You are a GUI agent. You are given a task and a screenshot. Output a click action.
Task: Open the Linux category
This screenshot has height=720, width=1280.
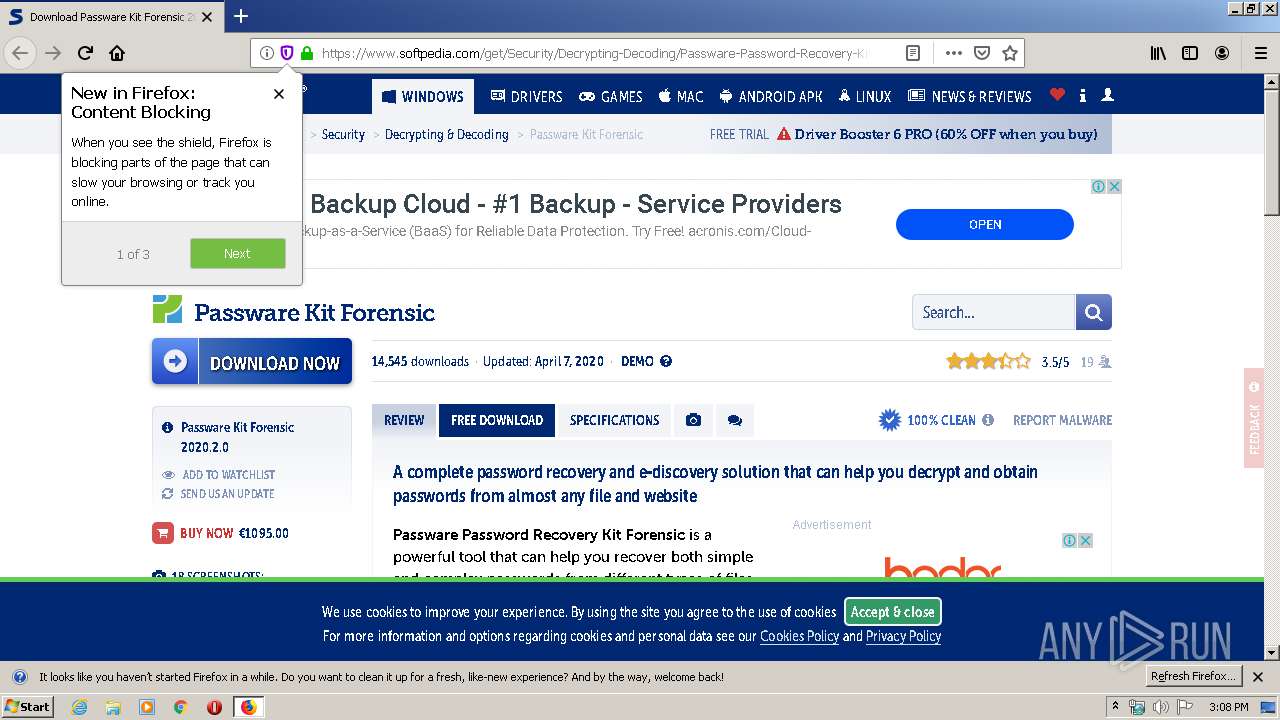point(865,97)
